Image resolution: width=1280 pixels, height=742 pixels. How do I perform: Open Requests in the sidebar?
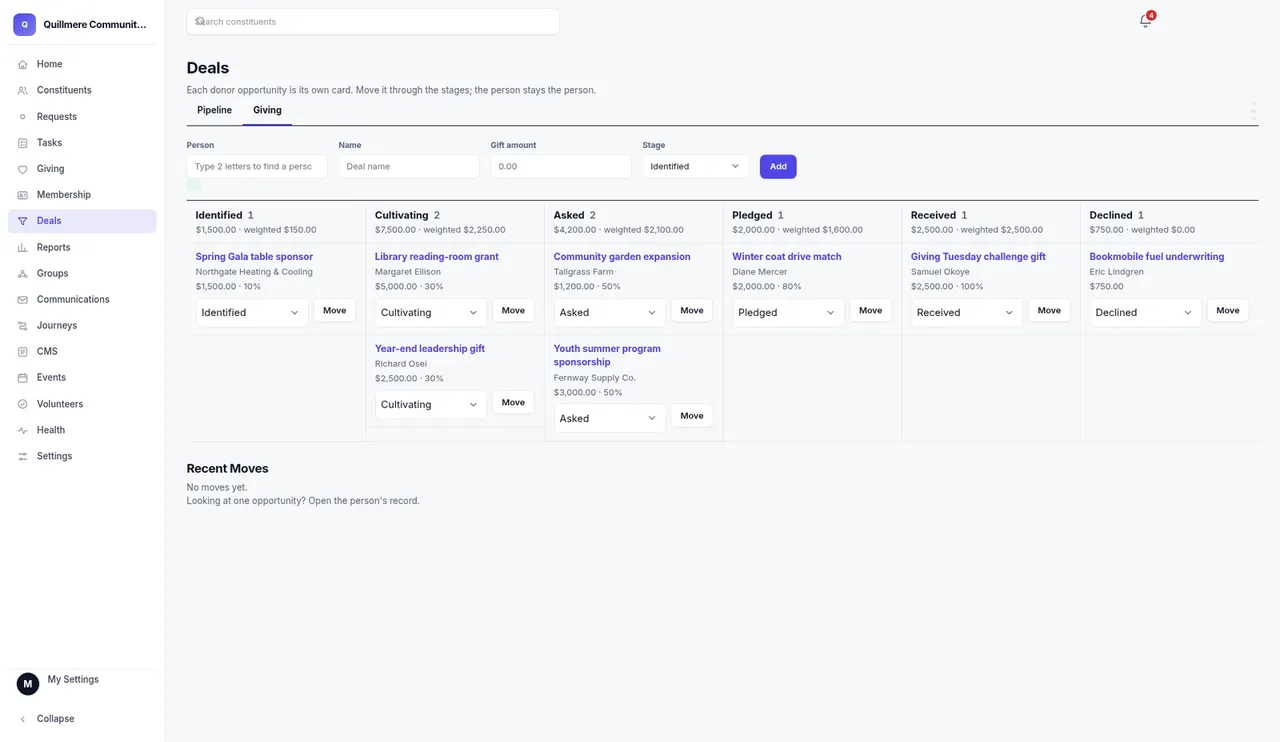82,116
